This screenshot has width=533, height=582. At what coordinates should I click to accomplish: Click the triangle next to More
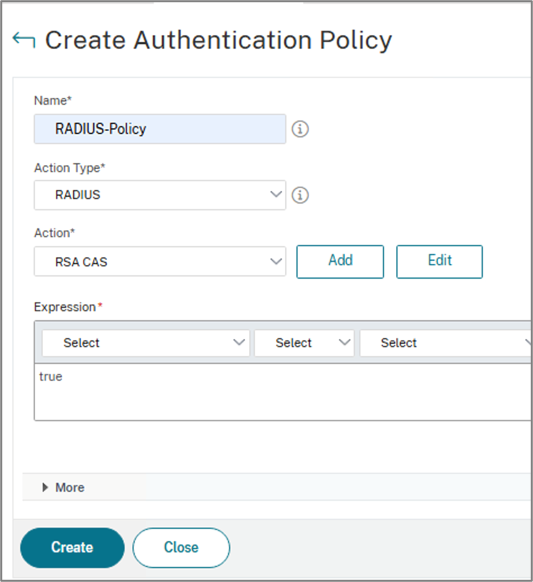pyautogui.click(x=45, y=487)
